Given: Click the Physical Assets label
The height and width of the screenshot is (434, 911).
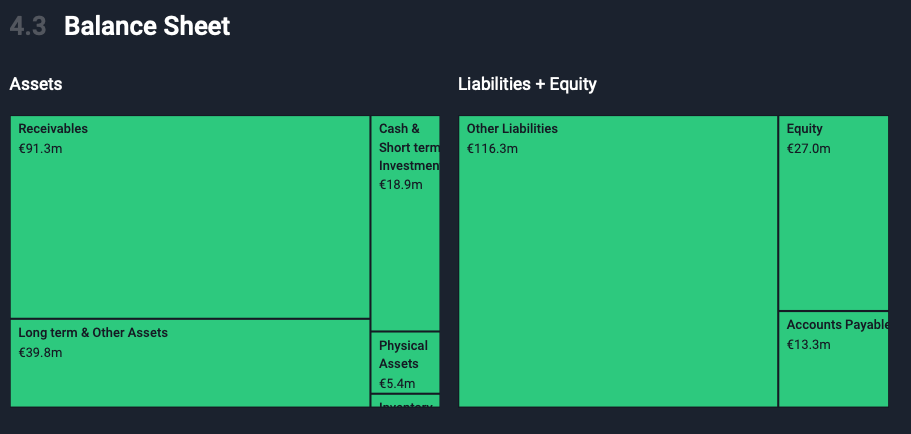Looking at the screenshot, I should 403,355.
